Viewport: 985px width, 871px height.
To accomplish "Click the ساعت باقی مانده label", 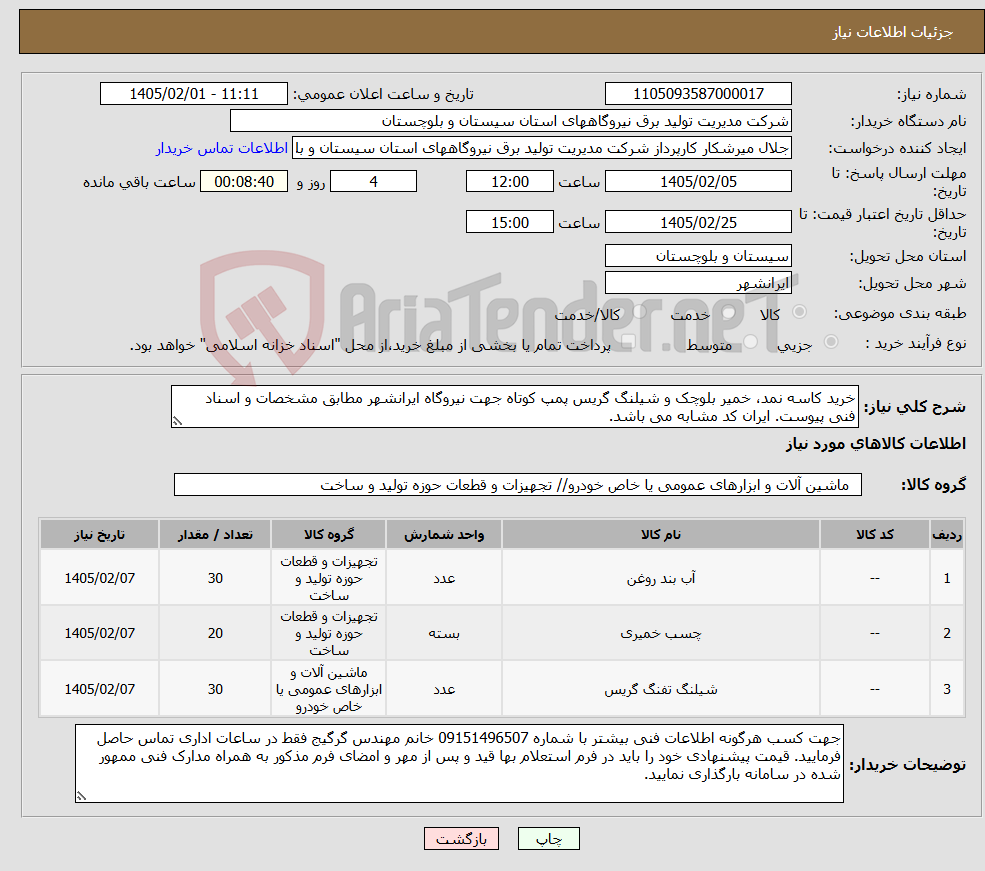I will click(x=139, y=182).
